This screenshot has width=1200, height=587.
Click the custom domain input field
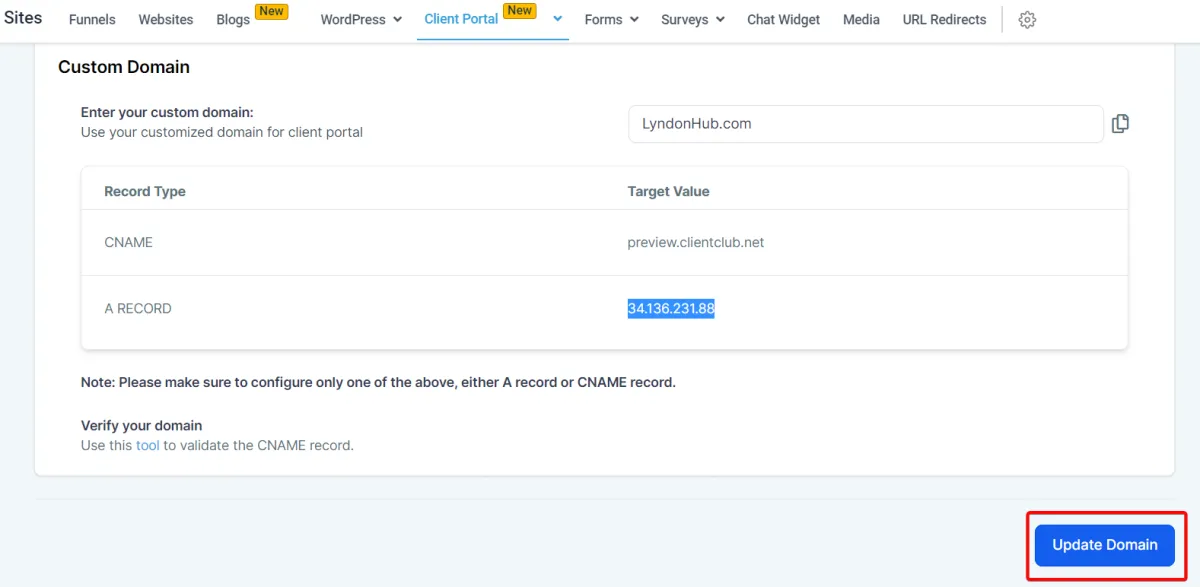[866, 124]
